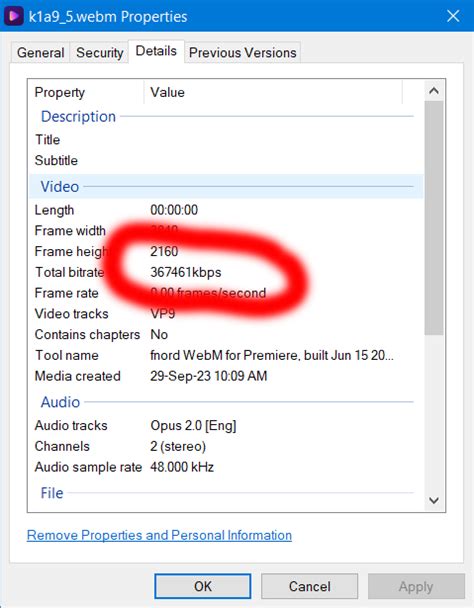Close the k1a9_5.webm Properties dialog

(453, 16)
